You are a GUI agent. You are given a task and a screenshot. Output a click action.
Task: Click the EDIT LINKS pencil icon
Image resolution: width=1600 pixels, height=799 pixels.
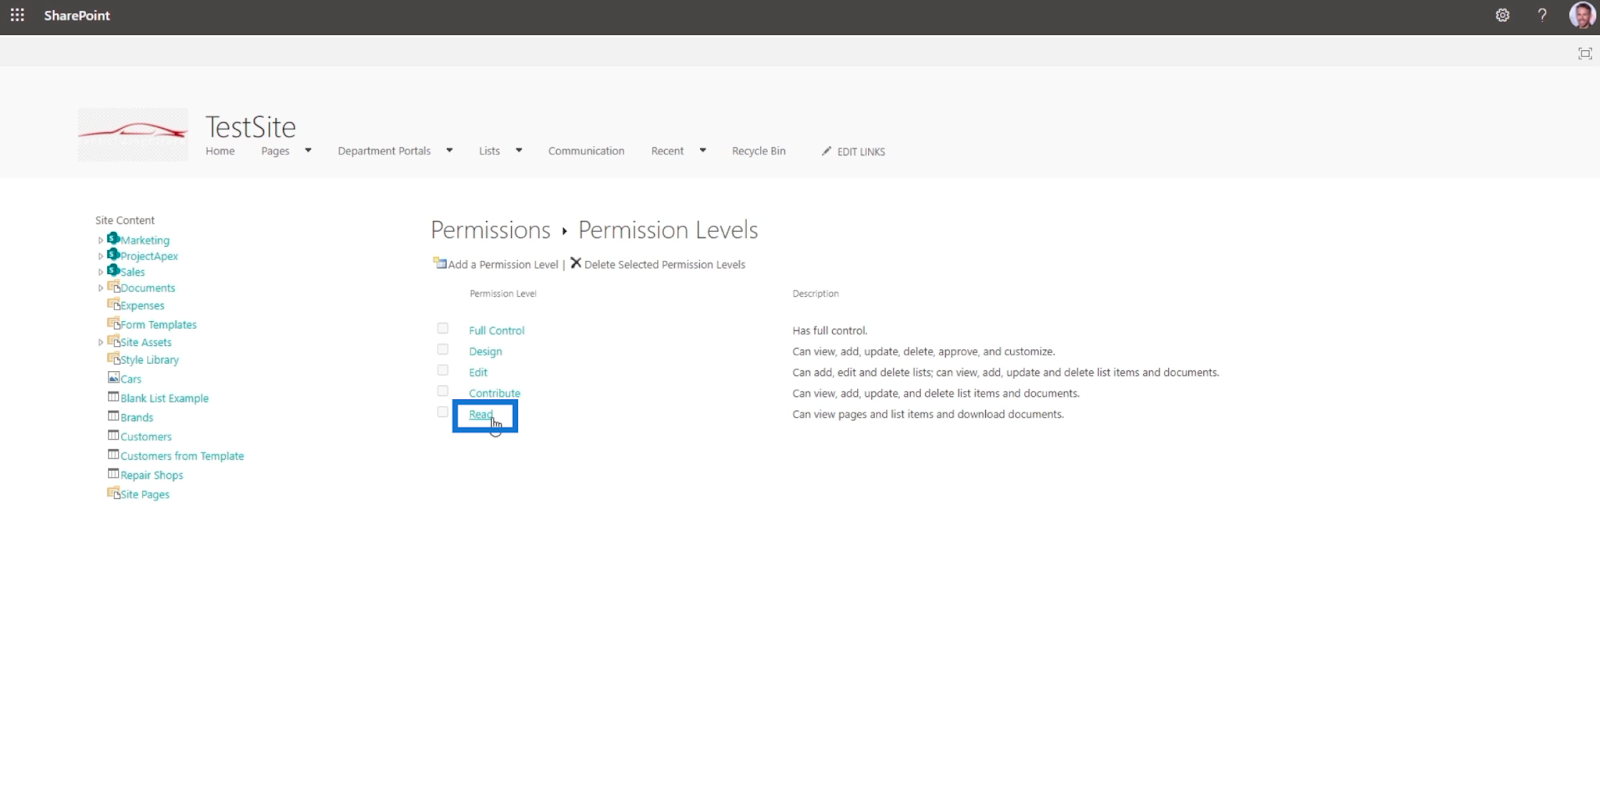[x=826, y=151]
